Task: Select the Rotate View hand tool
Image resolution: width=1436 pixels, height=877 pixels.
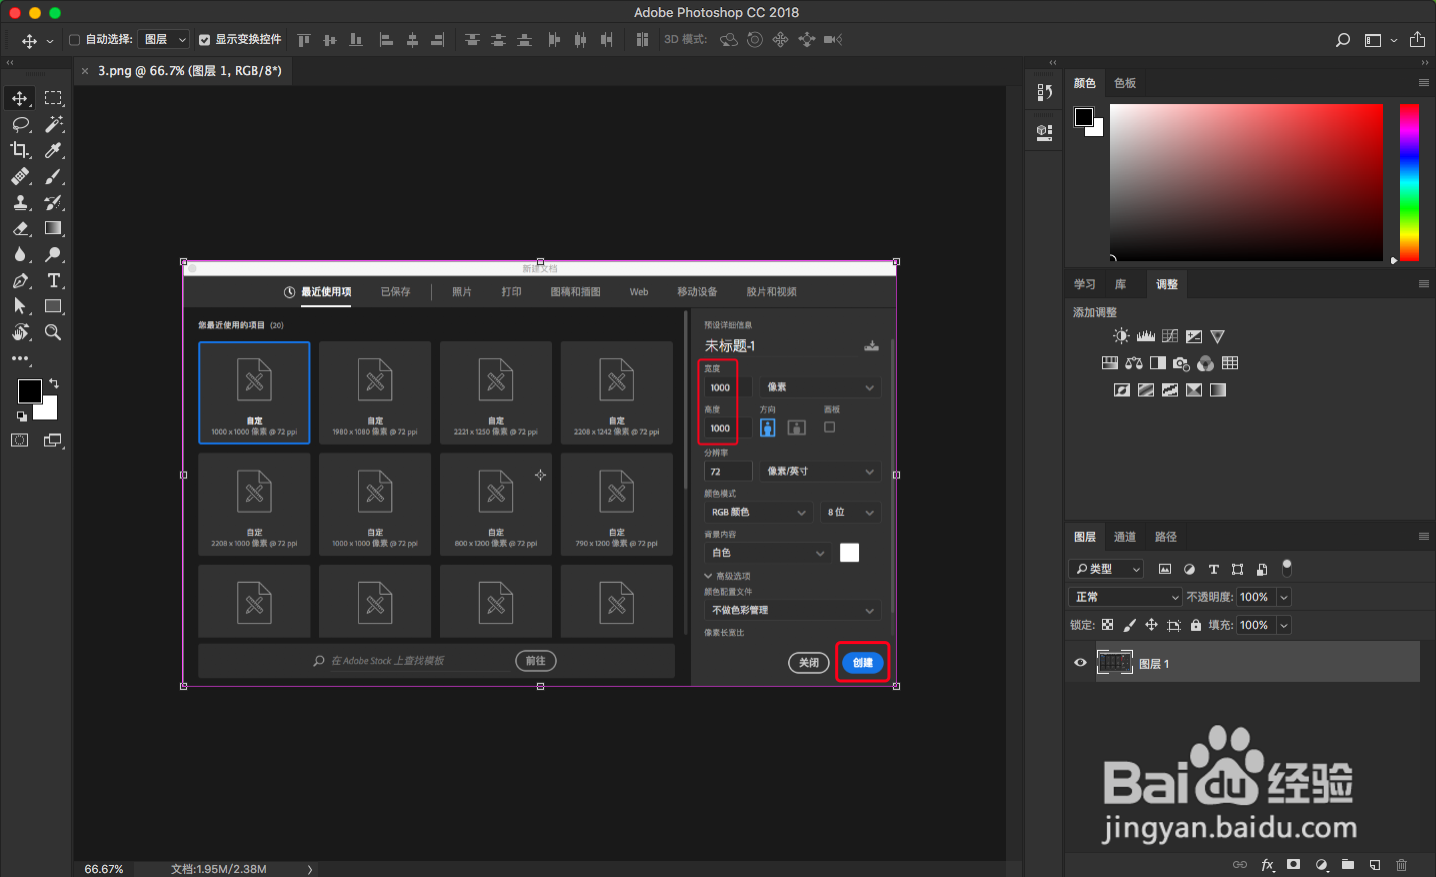Action: coord(20,332)
